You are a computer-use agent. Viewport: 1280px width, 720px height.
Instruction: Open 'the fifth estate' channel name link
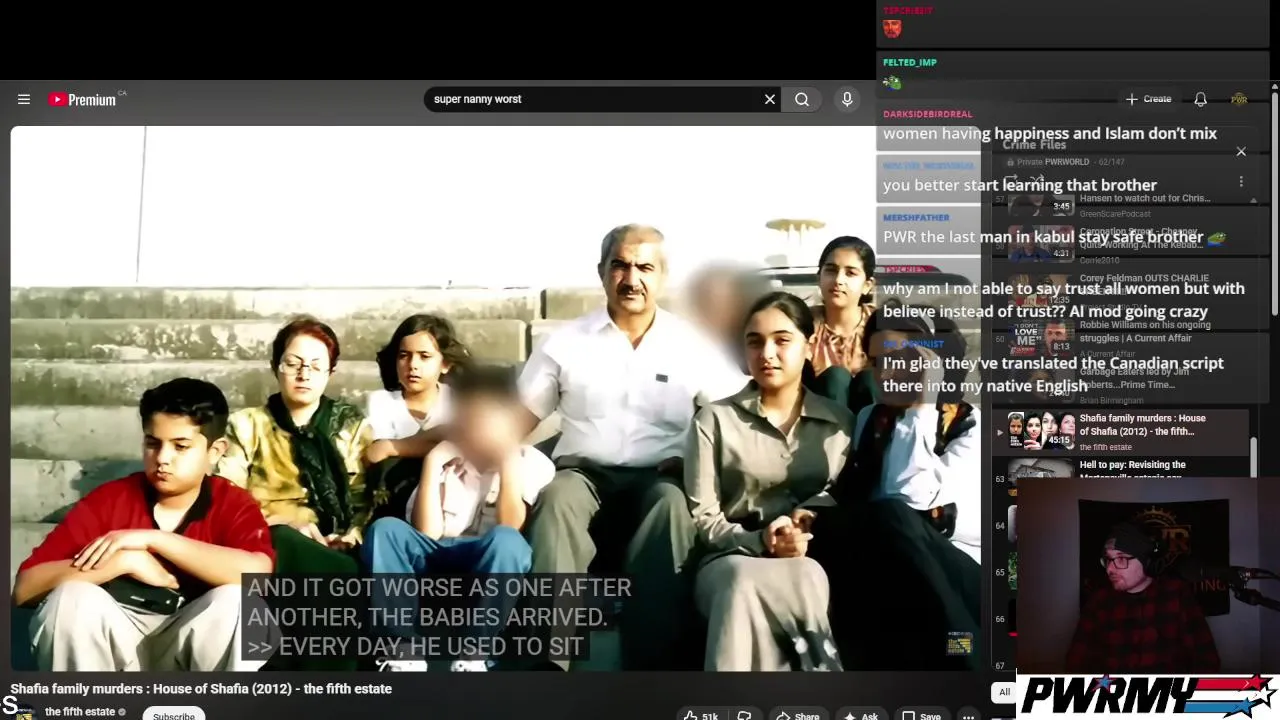[x=80, y=712]
